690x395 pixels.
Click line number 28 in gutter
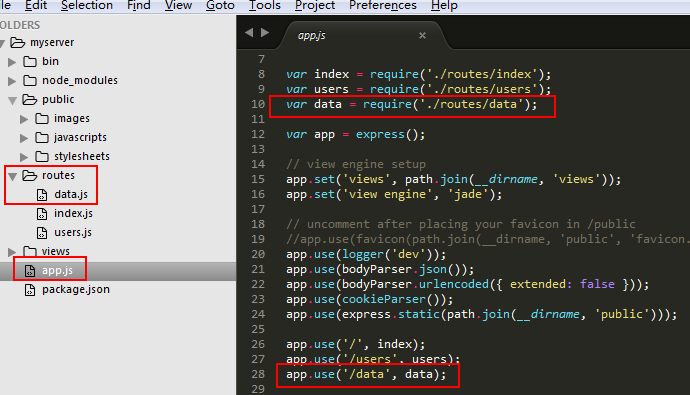click(x=258, y=374)
